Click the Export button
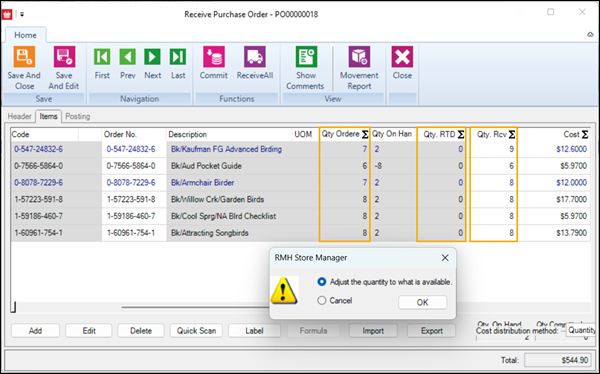The image size is (600, 374). [432, 331]
